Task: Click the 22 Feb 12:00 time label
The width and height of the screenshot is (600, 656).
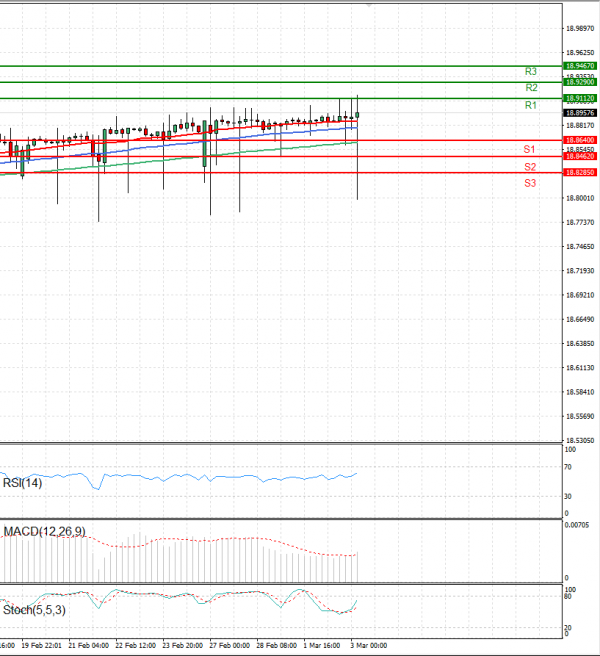Action: (136, 646)
